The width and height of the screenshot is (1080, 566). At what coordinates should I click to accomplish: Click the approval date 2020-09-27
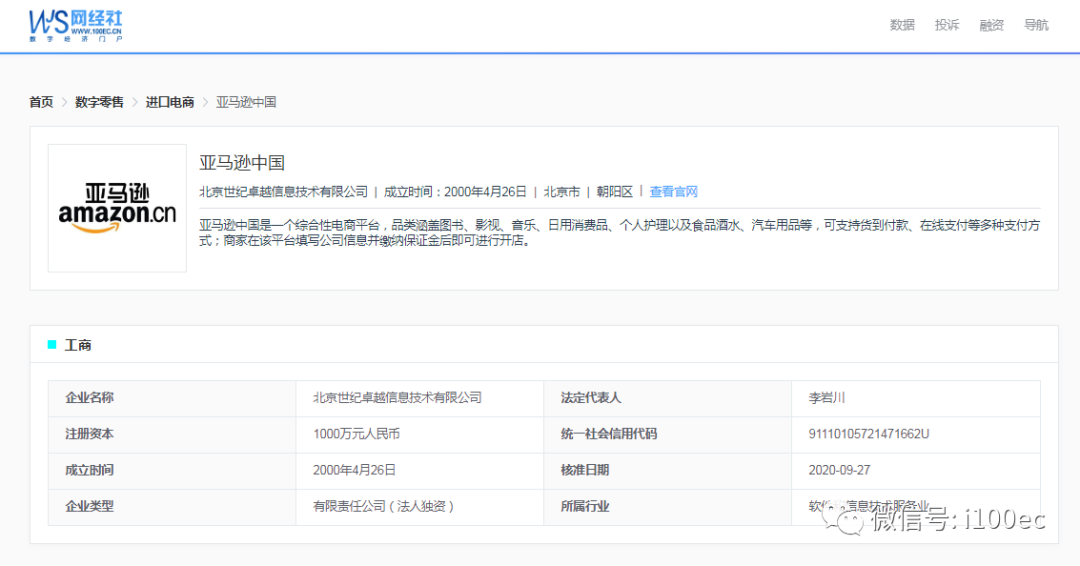[839, 470]
